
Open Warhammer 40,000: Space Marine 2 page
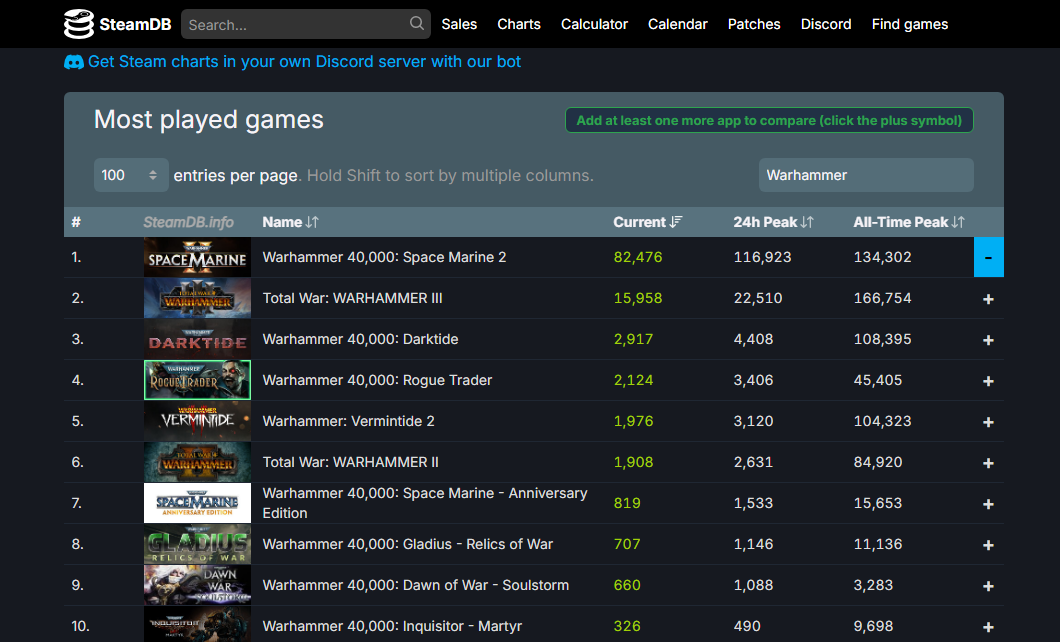click(384, 257)
